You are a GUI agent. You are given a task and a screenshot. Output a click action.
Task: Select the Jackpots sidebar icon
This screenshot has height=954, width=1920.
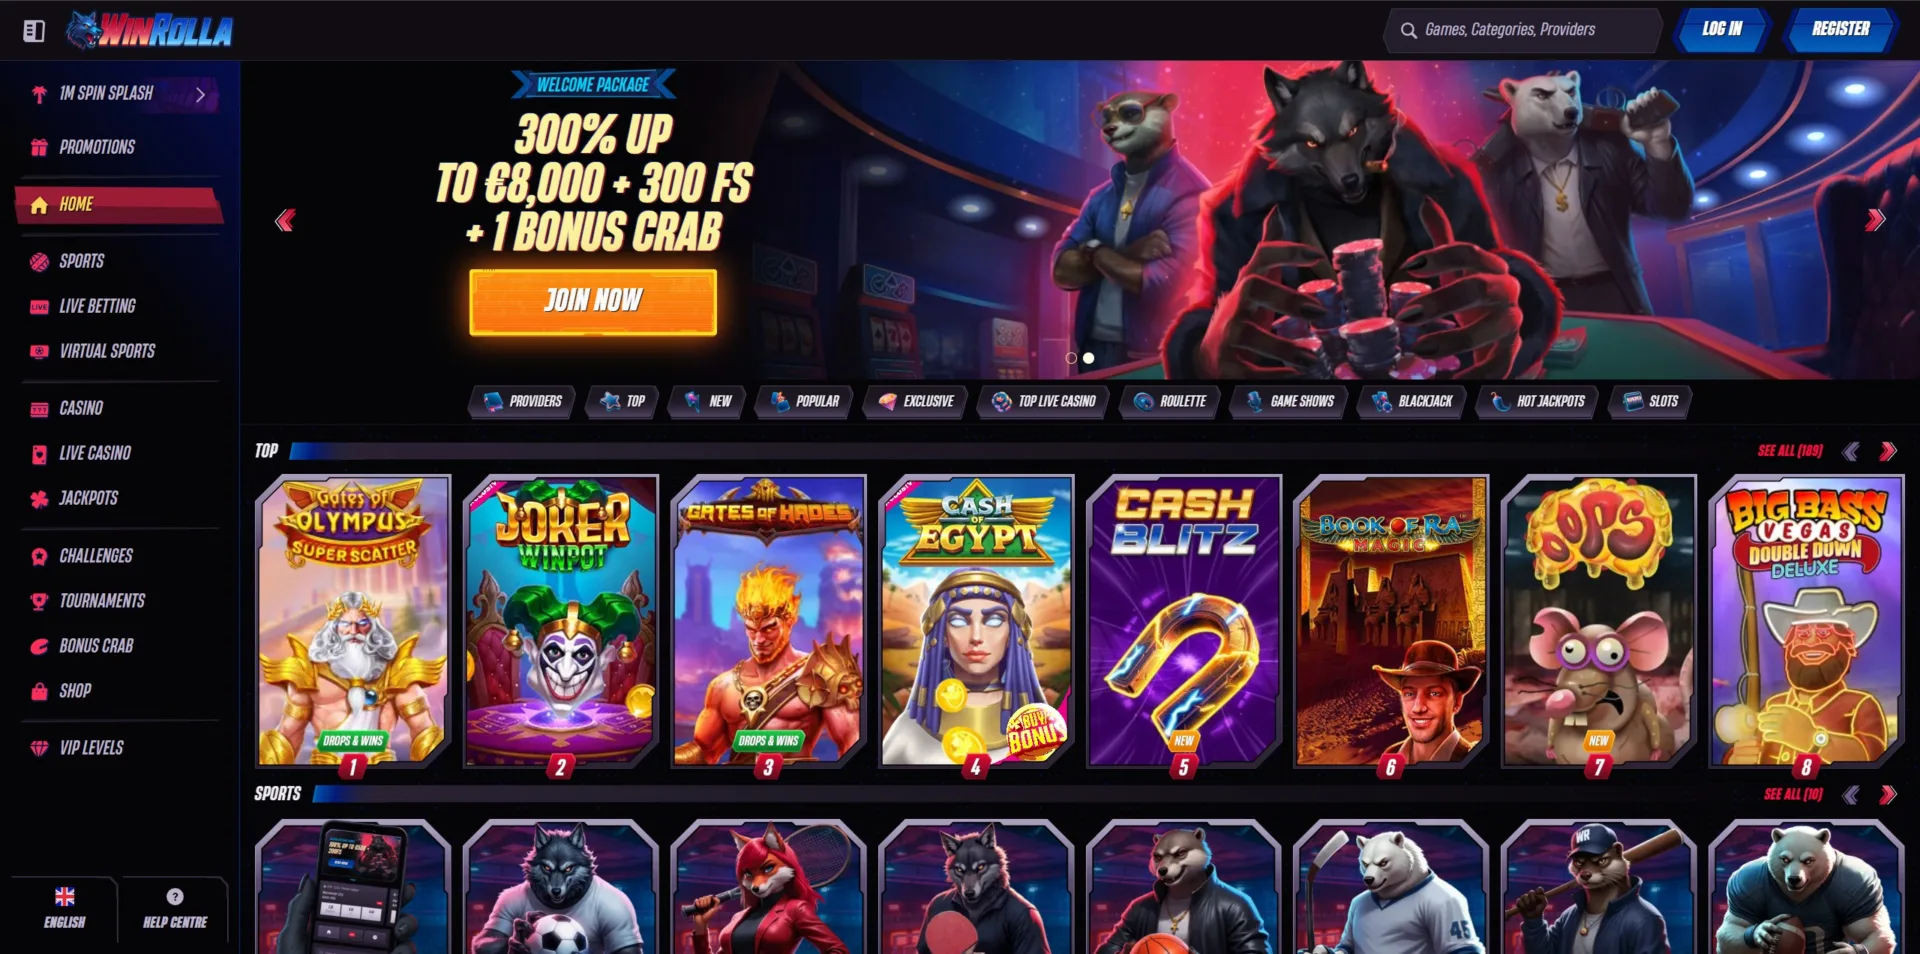39,498
